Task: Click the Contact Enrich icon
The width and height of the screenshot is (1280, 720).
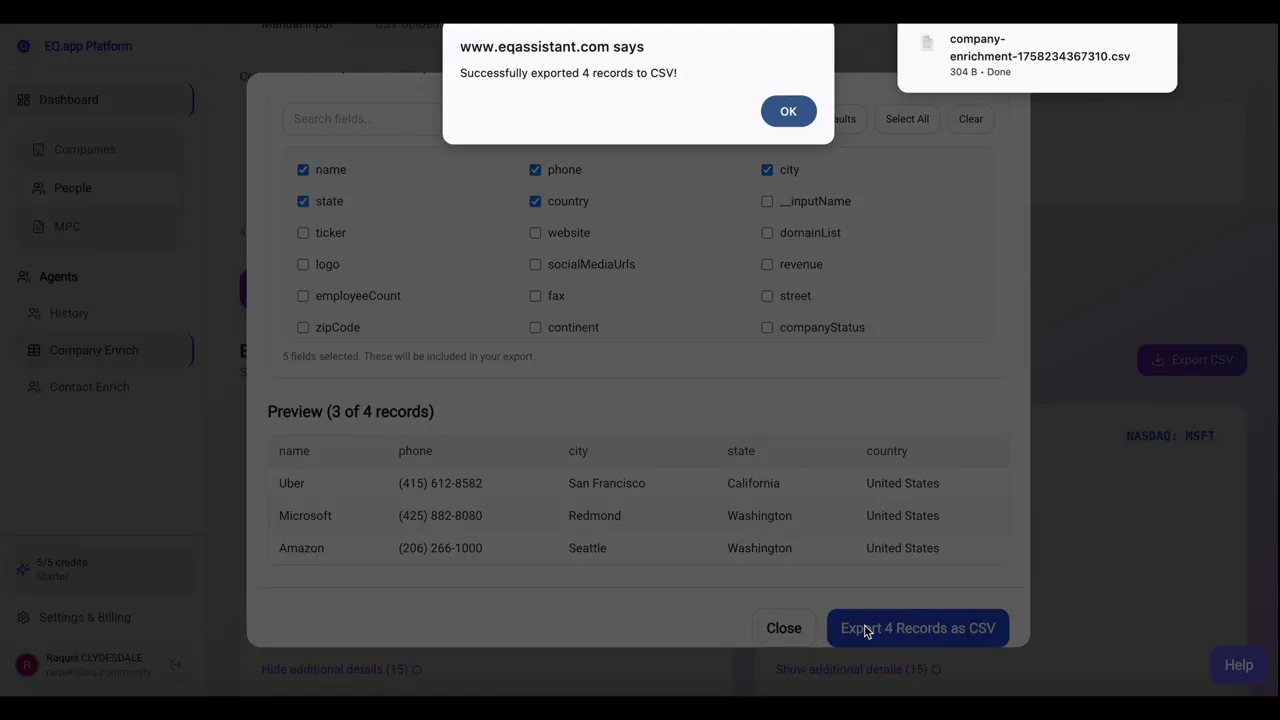Action: 35,388
